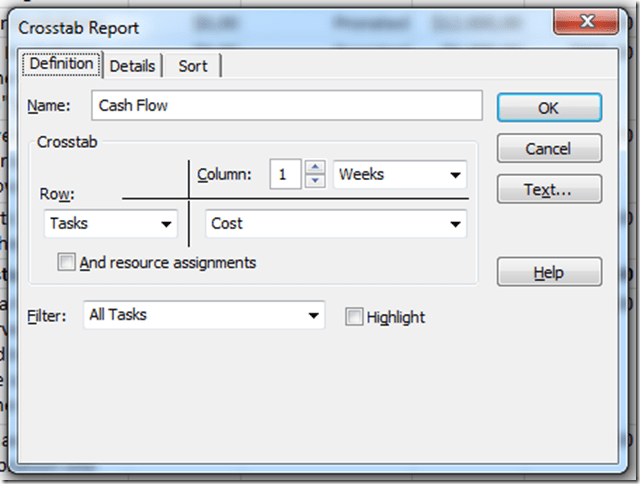Select the Definition tab
Screen dimensions: 640x484
pyautogui.click(x=61, y=64)
